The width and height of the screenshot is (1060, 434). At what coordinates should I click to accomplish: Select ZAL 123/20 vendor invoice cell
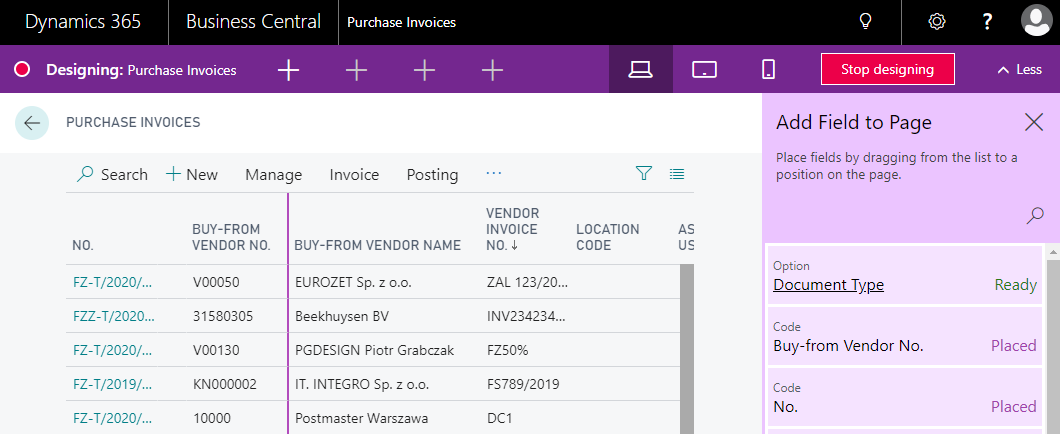(x=527, y=282)
